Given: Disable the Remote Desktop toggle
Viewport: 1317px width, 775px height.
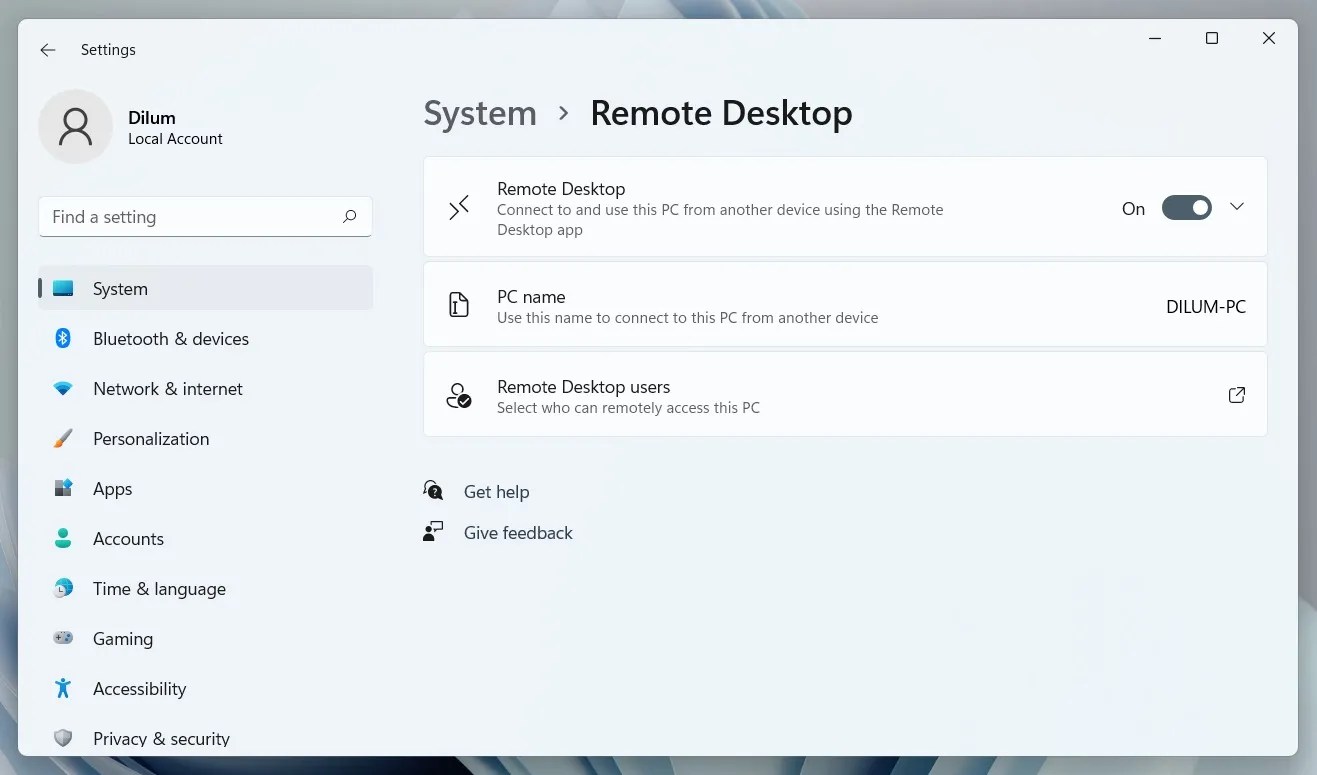Looking at the screenshot, I should (x=1187, y=207).
